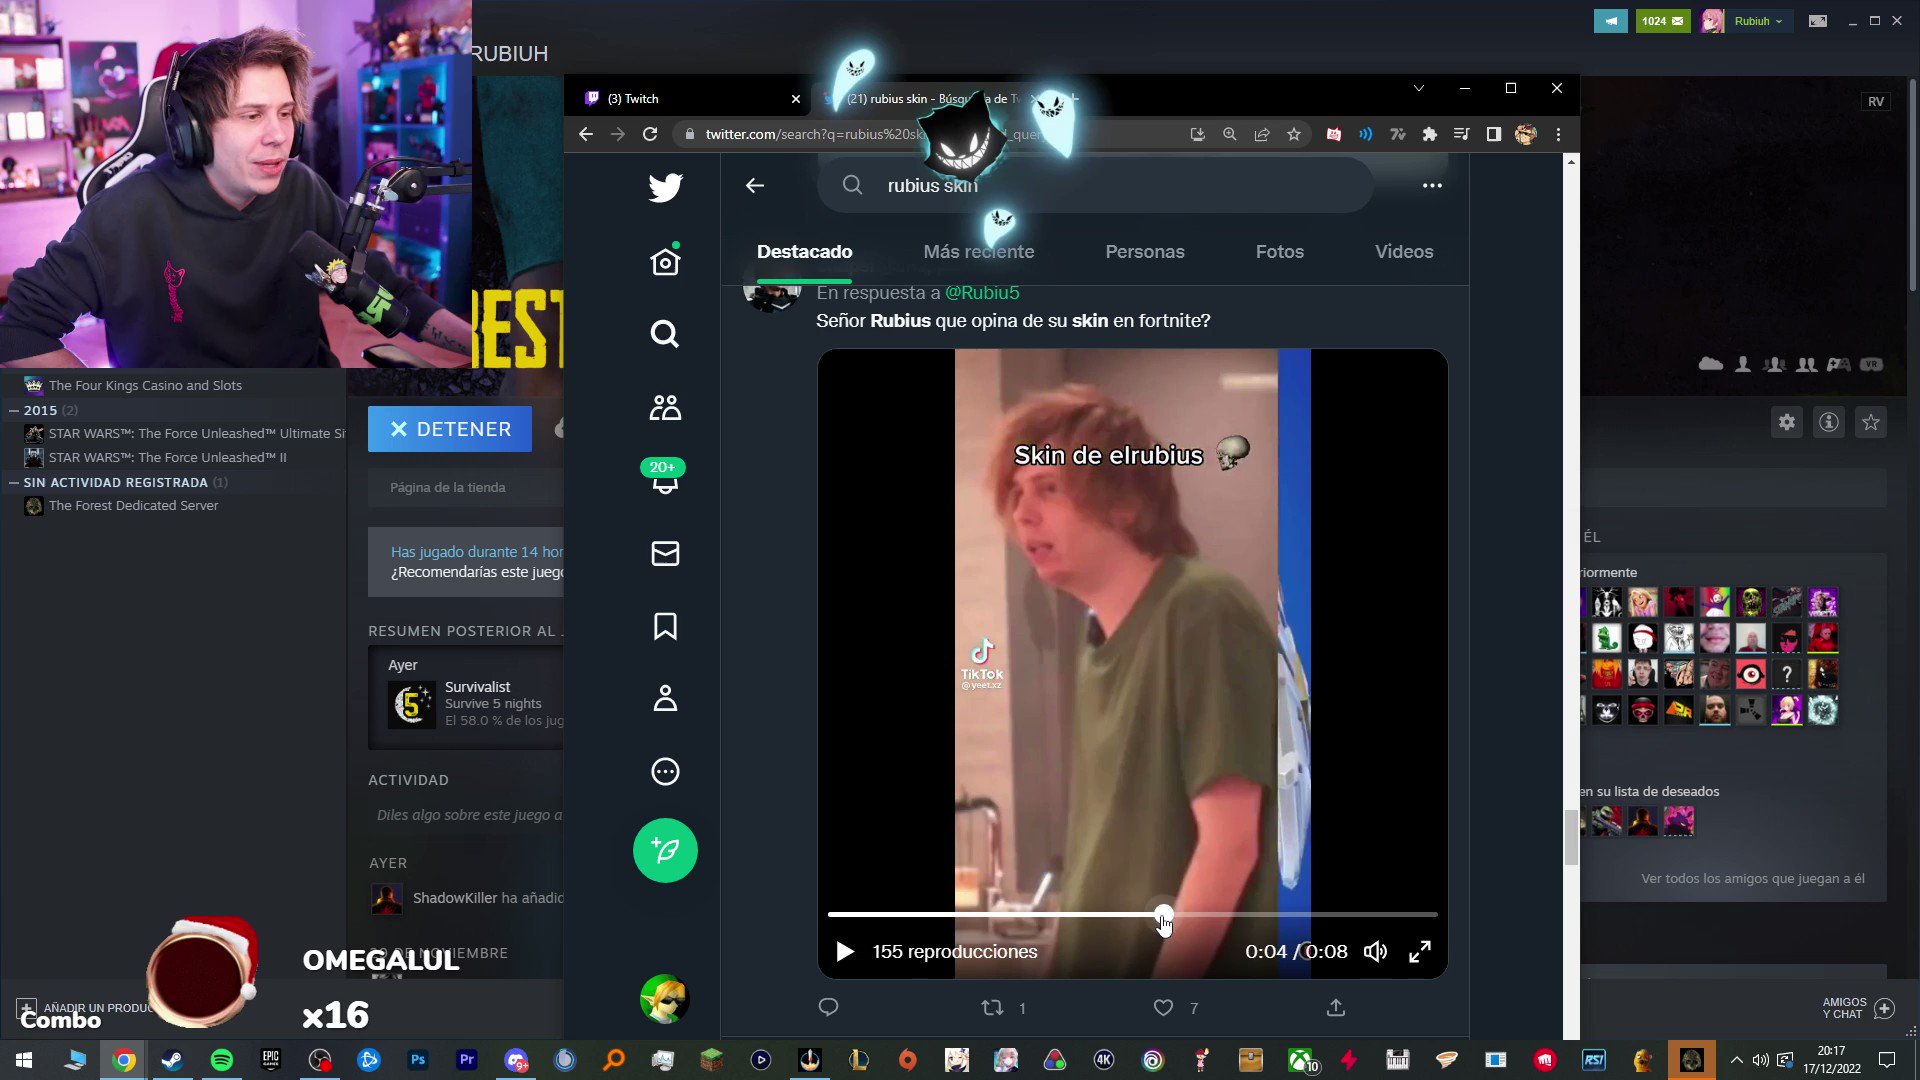Open taskbar volume speaker icon
This screenshot has height=1080, width=1920.
pos(1761,1060)
